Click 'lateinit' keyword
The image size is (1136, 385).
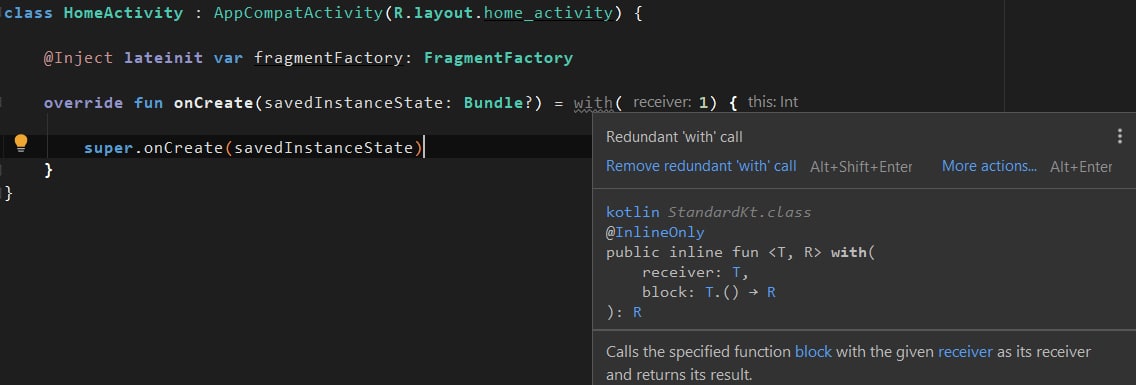point(163,58)
